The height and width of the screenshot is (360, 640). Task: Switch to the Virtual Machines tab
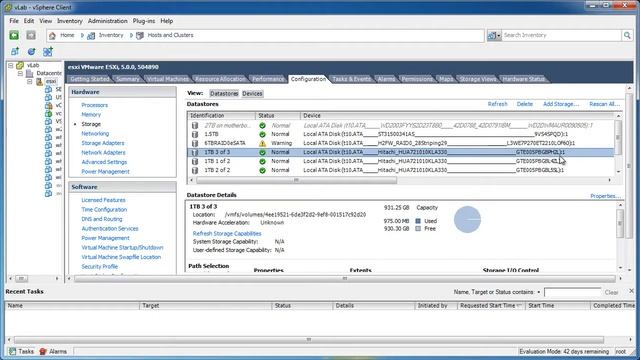[167, 79]
